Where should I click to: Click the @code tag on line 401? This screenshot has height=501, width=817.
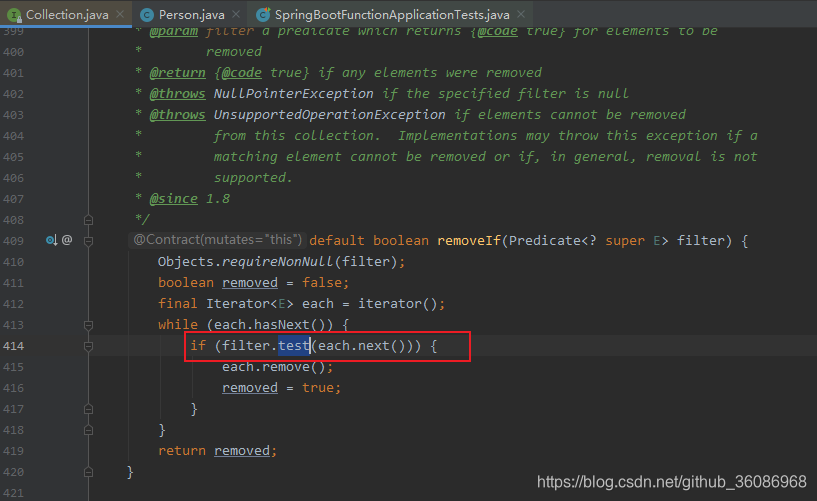(x=242, y=72)
